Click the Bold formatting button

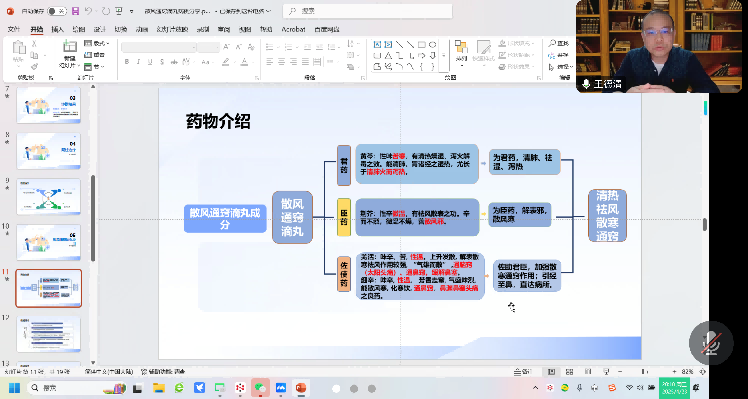[127, 62]
